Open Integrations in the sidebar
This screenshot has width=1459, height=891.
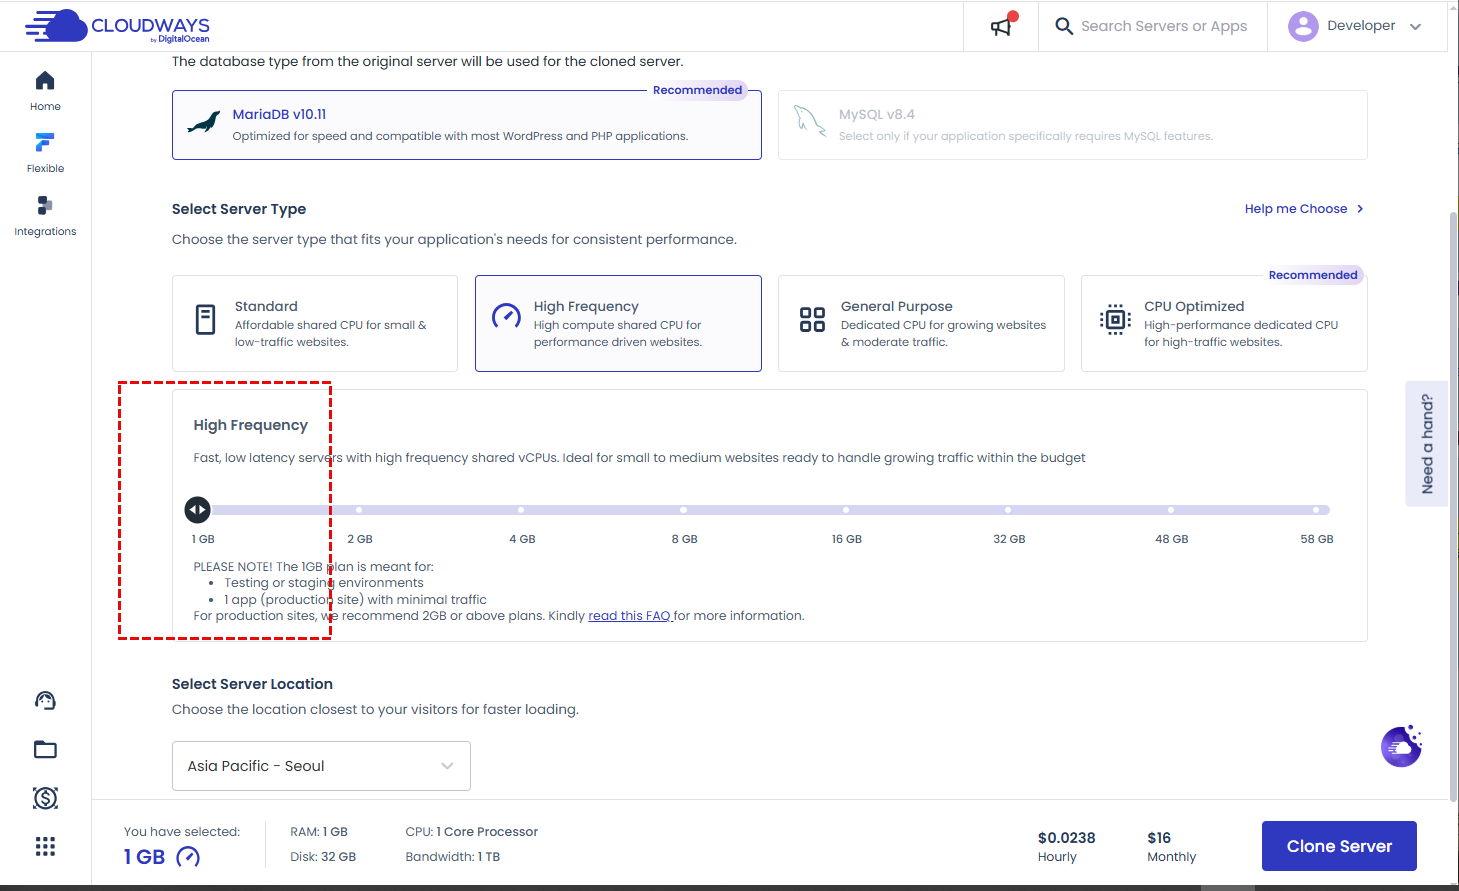coord(45,216)
